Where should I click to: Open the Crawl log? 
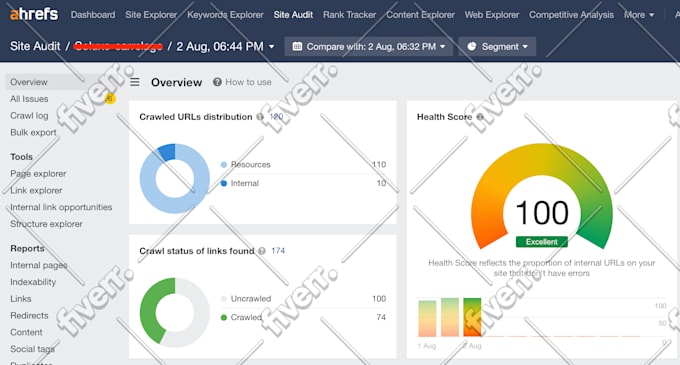(29, 116)
